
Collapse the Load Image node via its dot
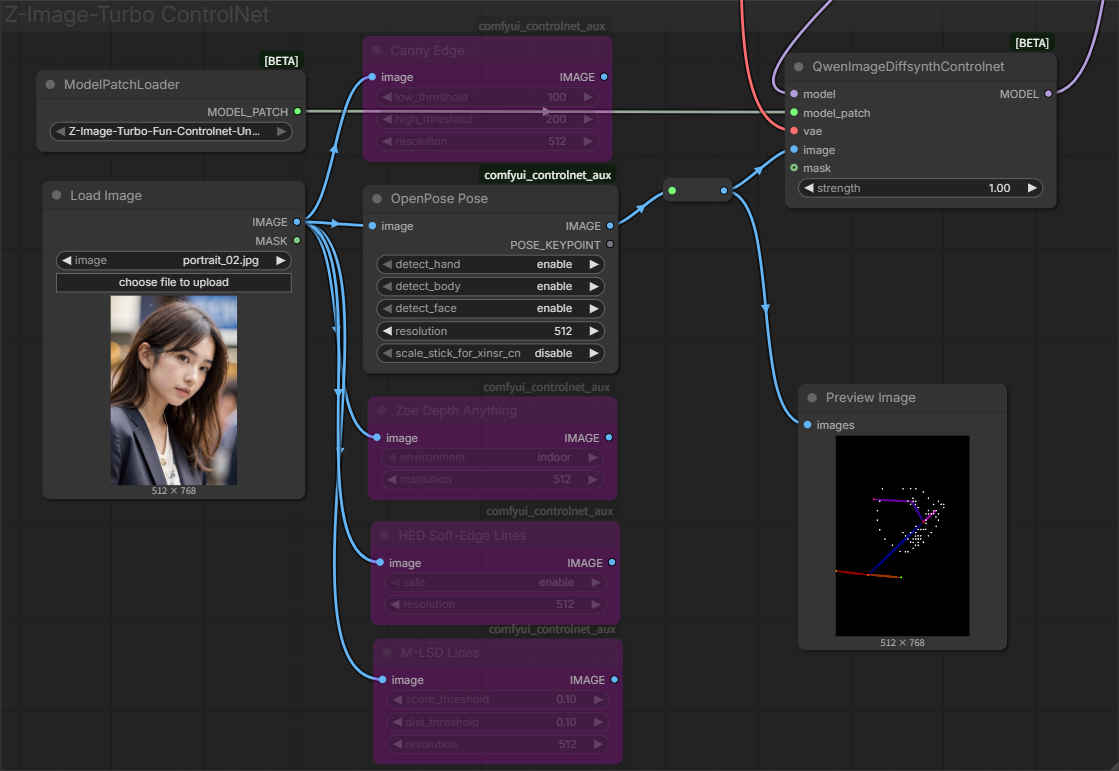(56, 196)
